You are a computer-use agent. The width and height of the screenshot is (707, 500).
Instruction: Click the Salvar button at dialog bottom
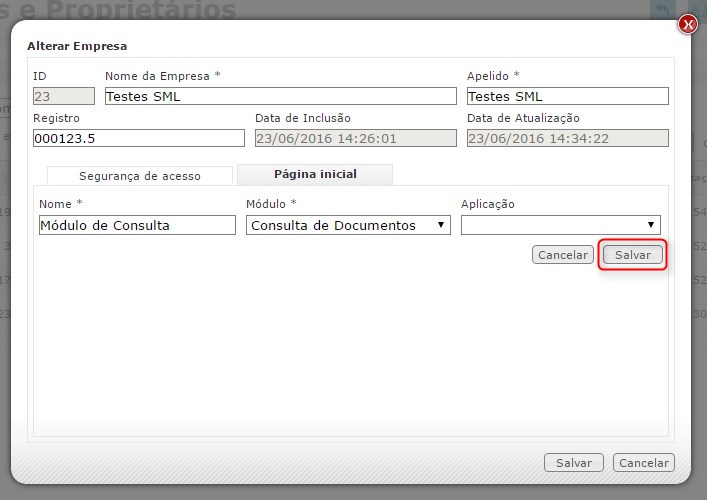coord(573,463)
